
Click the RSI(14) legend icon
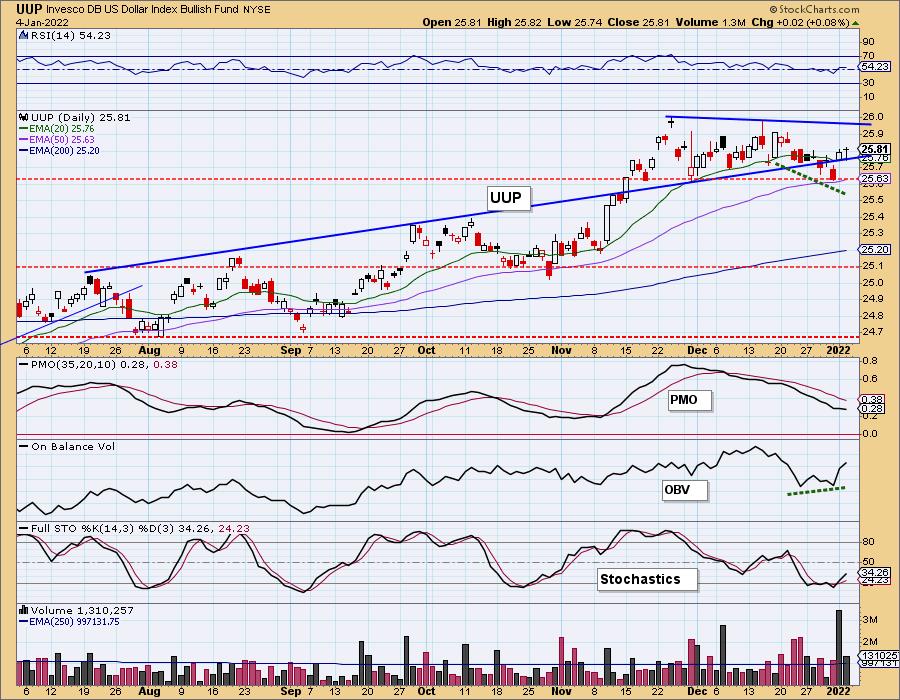point(24,35)
